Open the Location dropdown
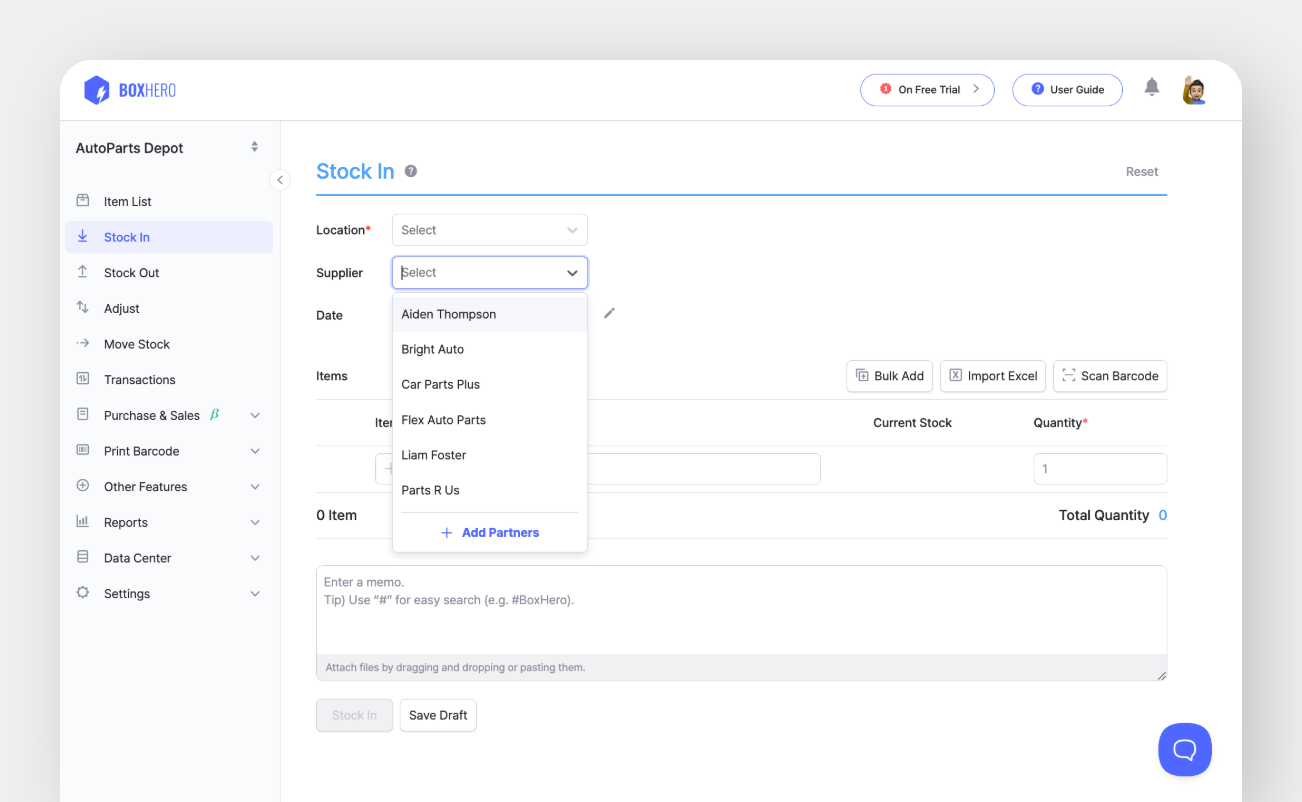1302x802 pixels. [489, 230]
